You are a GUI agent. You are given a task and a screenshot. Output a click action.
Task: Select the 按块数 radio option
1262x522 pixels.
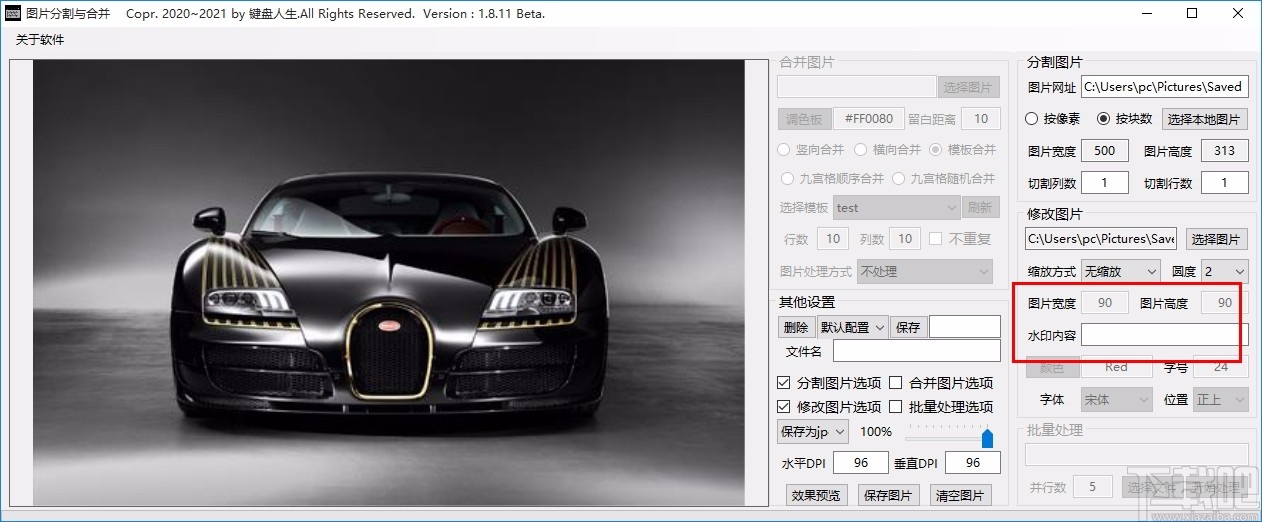pos(1104,119)
